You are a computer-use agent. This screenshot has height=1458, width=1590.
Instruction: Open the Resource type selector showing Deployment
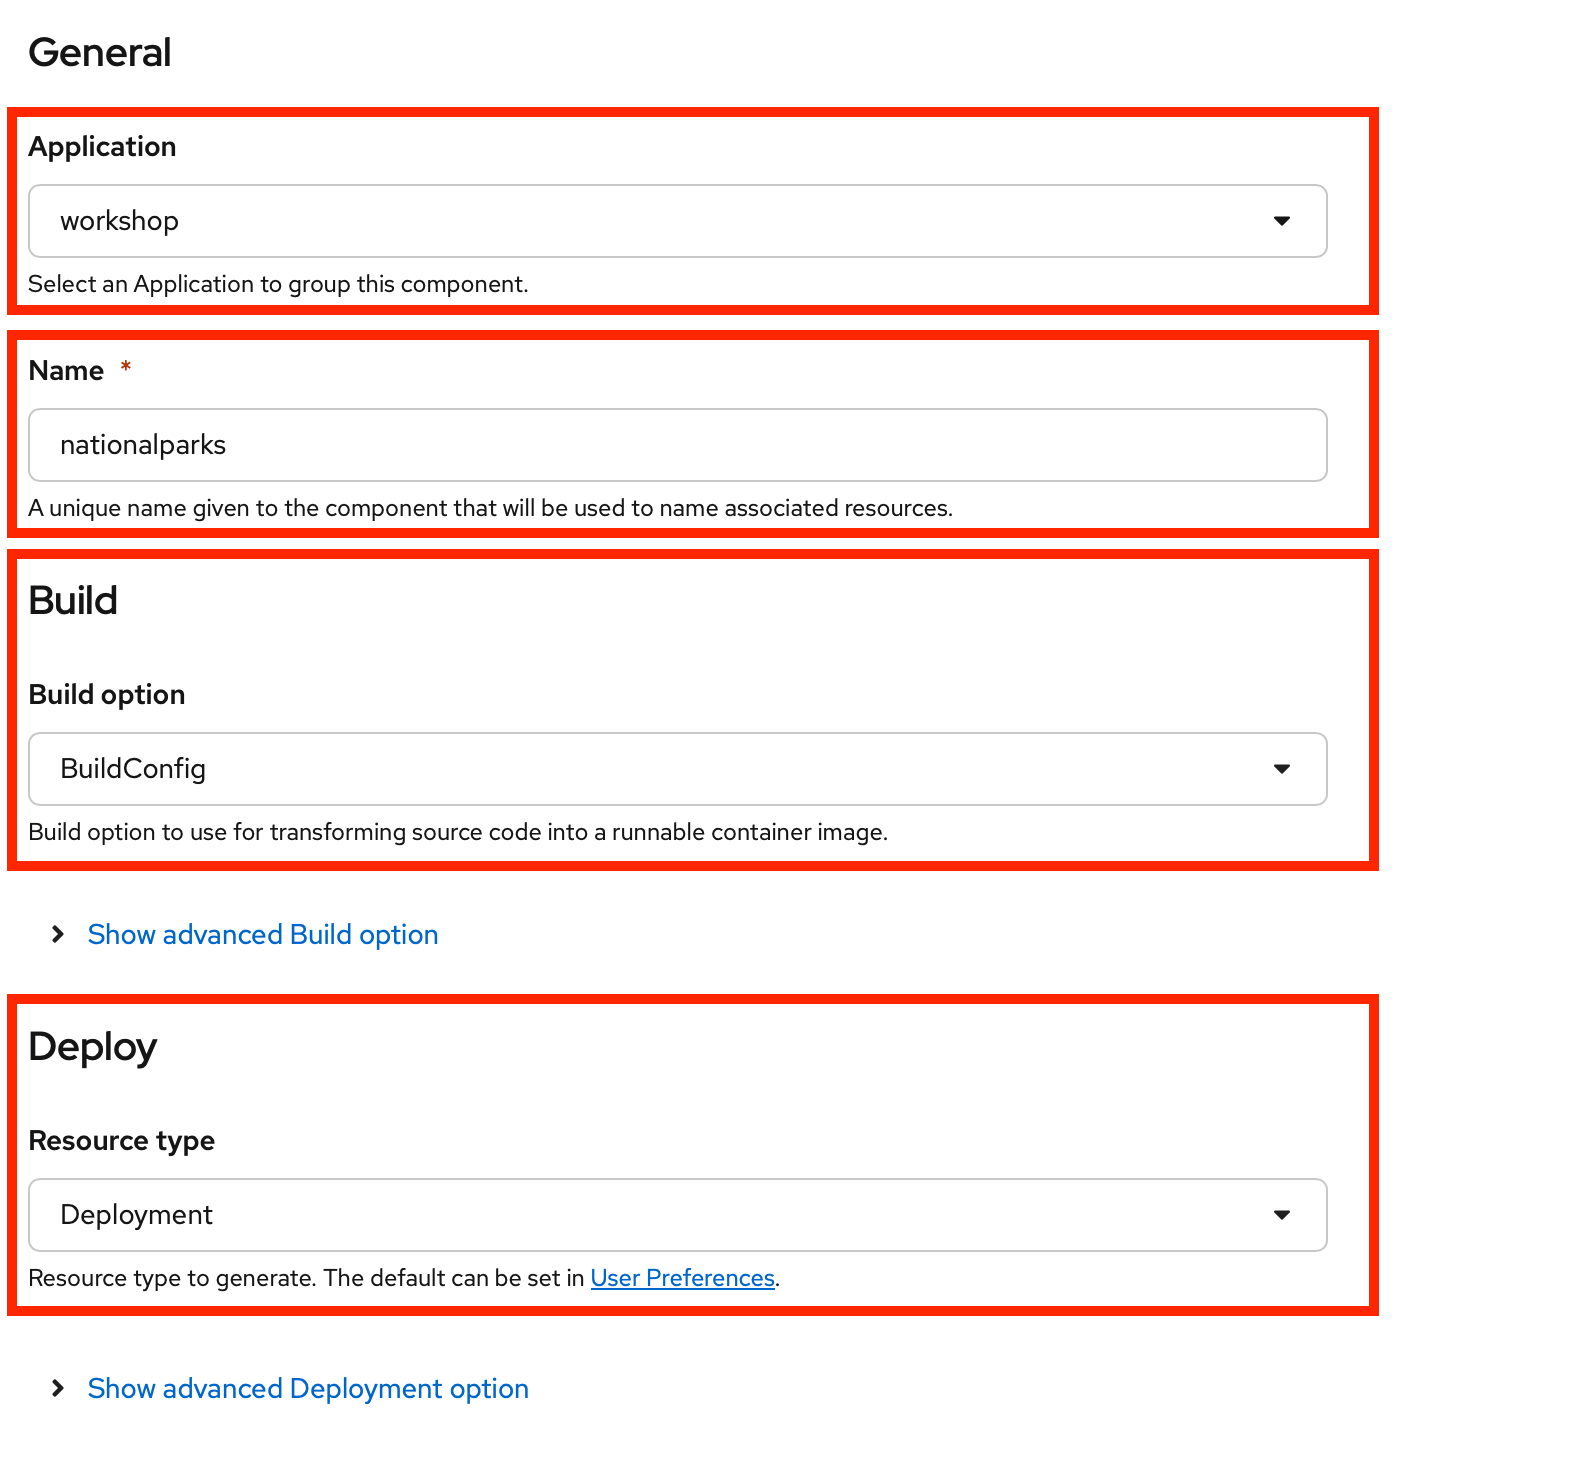(678, 1215)
